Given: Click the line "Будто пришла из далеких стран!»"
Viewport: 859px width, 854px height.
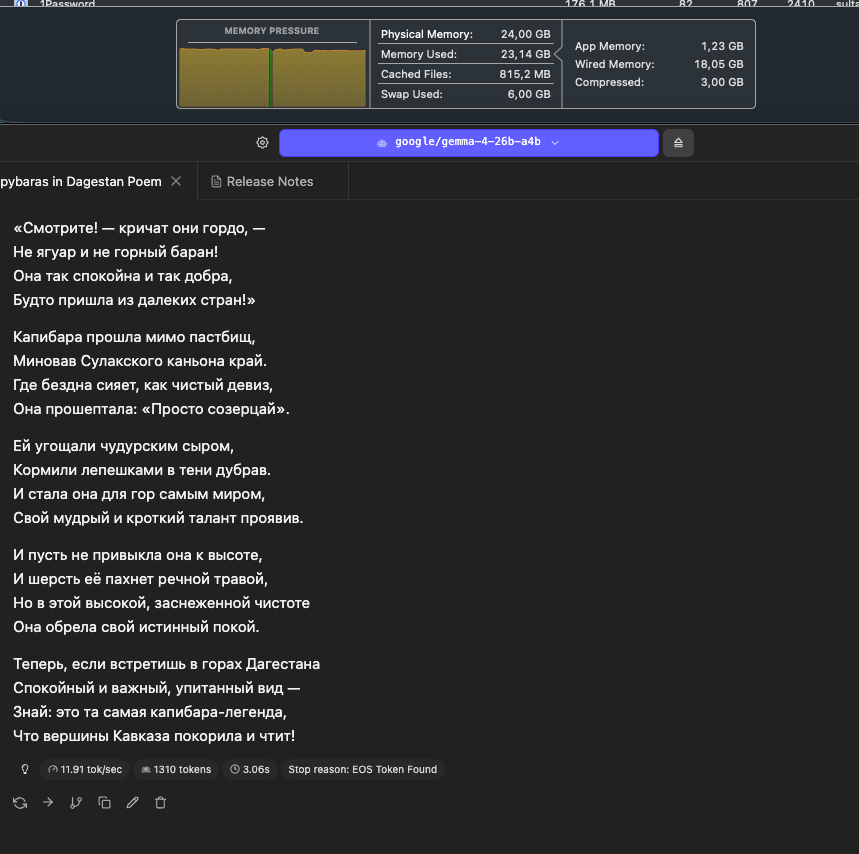Looking at the screenshot, I should click(x=134, y=300).
